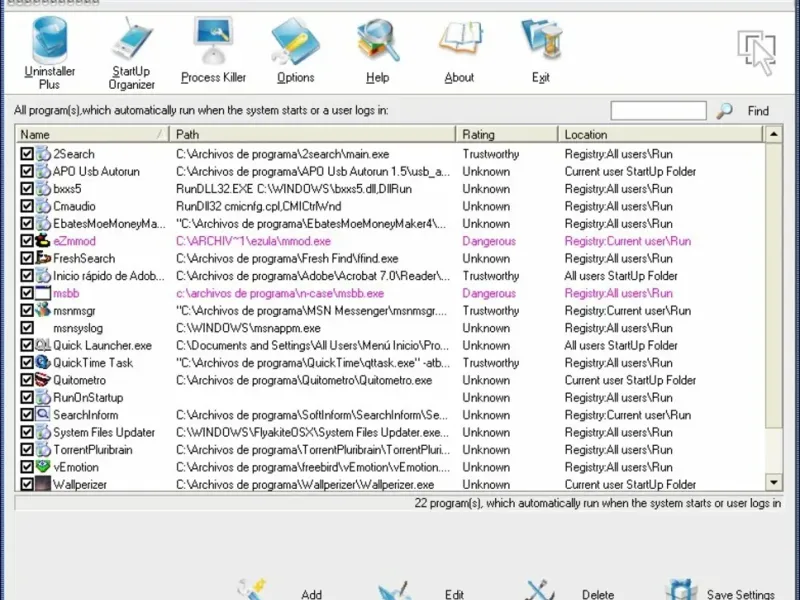Screen dimensions: 800x600
Task: Click the RunDLL32.EXE bxxs5.dll path
Action: pos(293,189)
